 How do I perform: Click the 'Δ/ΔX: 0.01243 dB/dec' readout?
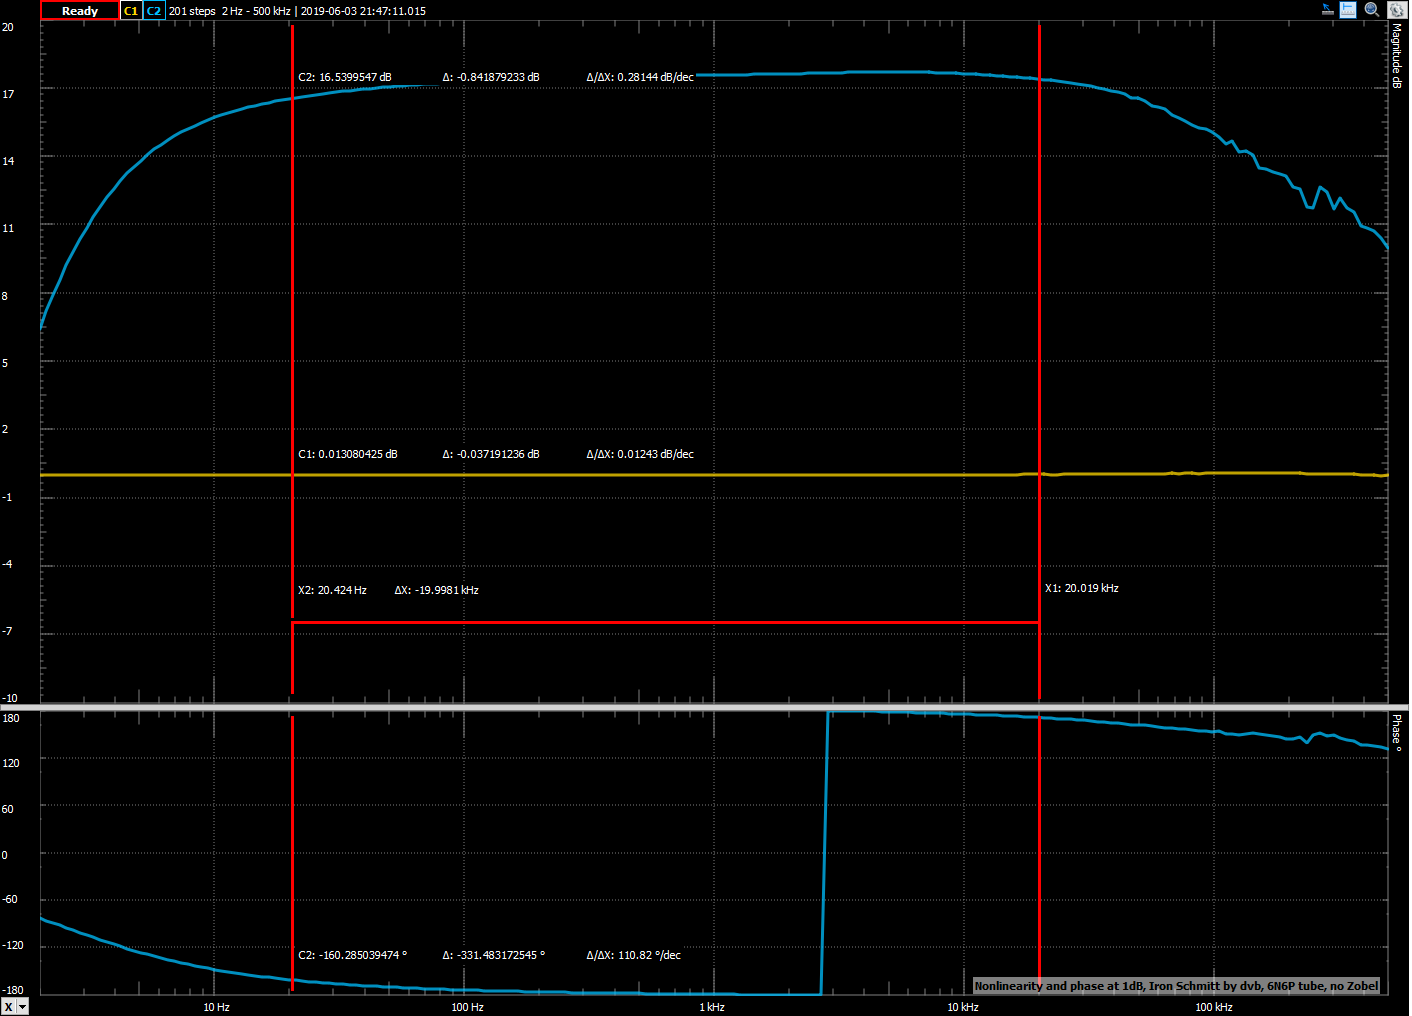(x=640, y=454)
